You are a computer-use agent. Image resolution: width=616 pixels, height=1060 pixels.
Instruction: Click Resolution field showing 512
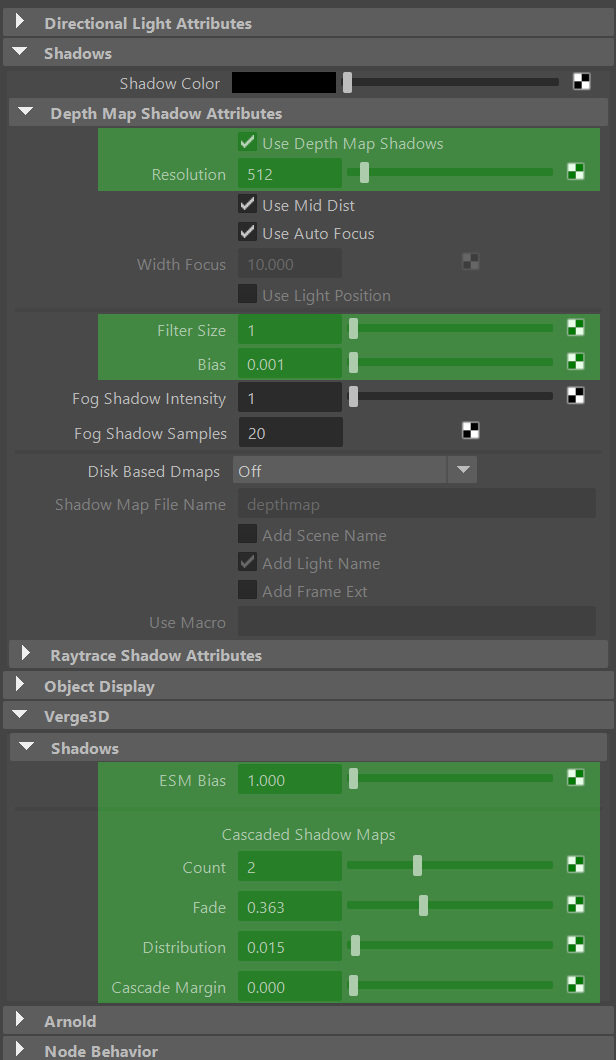coord(290,174)
